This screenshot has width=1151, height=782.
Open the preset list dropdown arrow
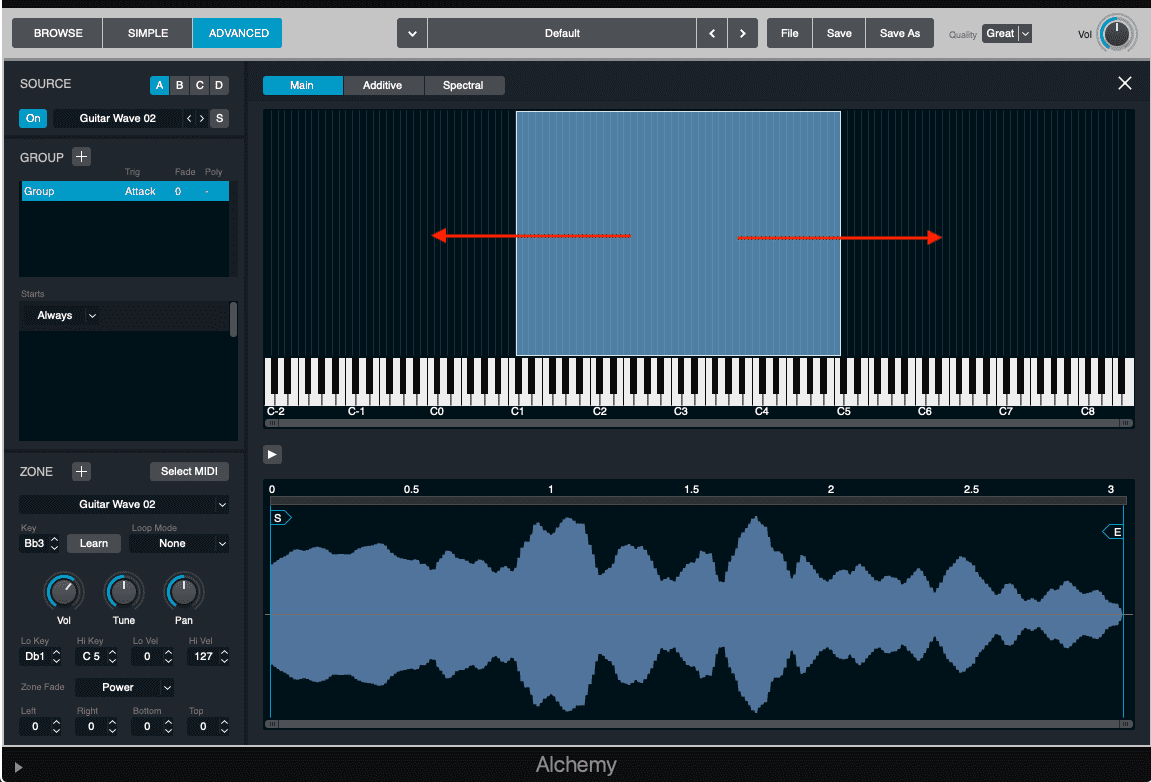click(412, 33)
